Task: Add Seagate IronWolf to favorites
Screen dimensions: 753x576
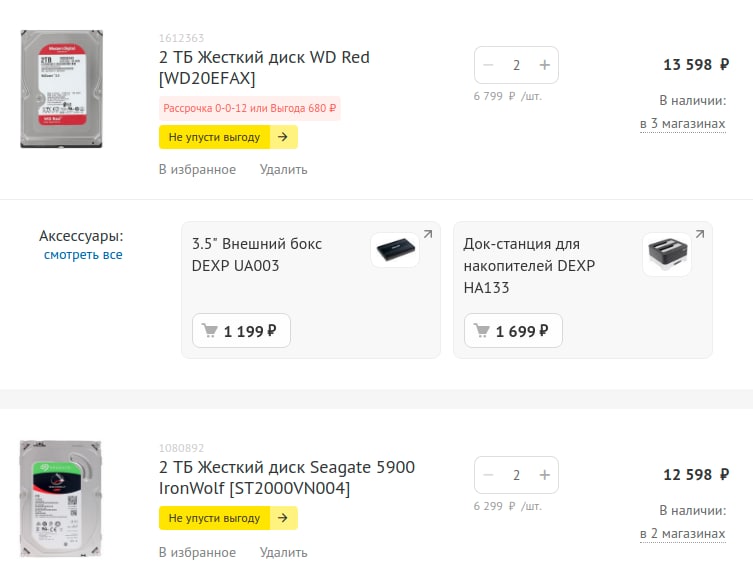Action: tap(197, 552)
